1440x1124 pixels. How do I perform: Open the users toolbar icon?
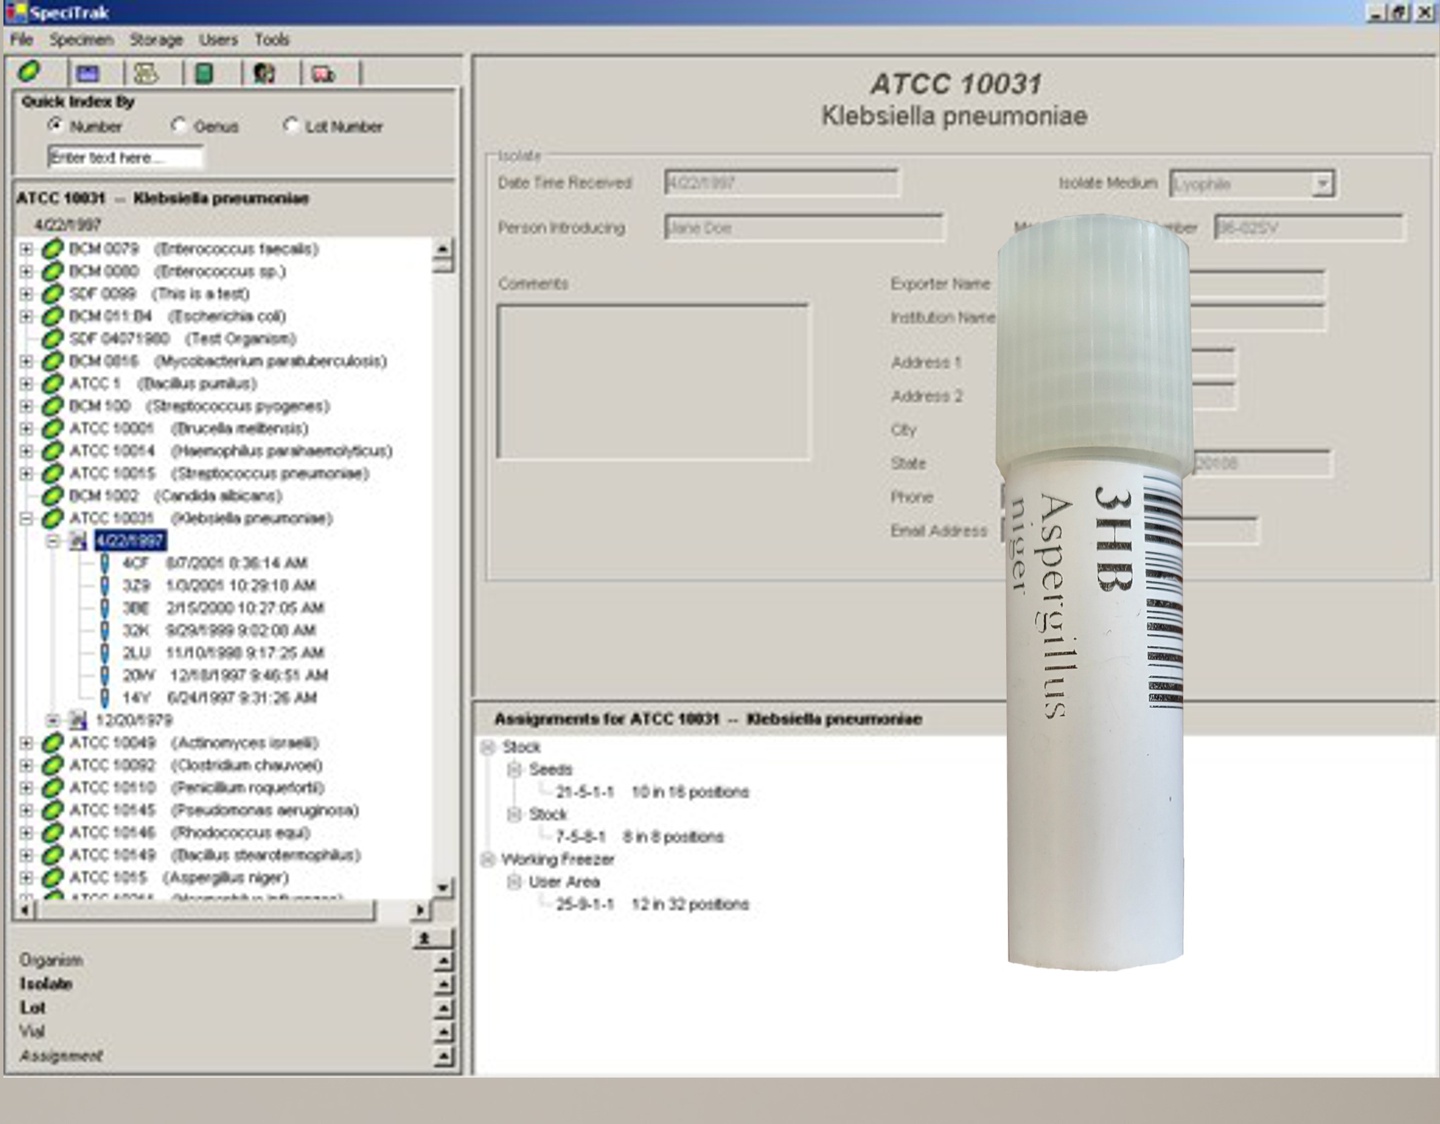(264, 73)
